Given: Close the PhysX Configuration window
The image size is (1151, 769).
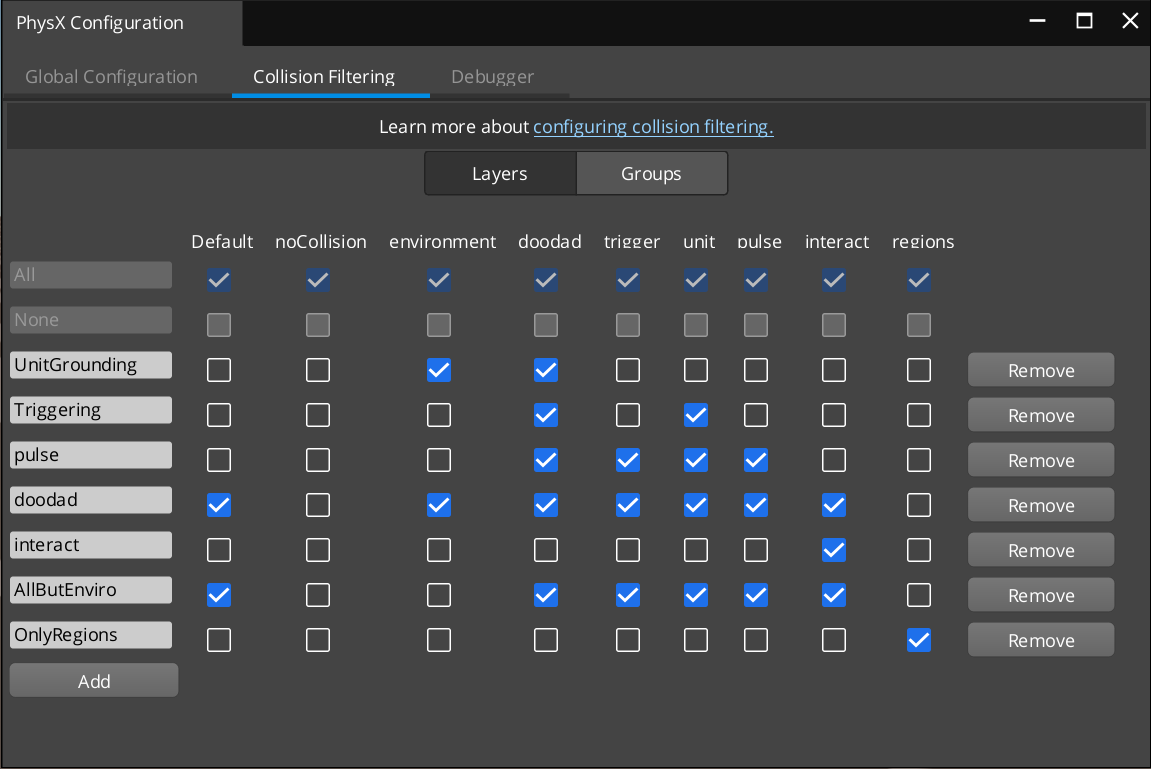Looking at the screenshot, I should coord(1130,21).
